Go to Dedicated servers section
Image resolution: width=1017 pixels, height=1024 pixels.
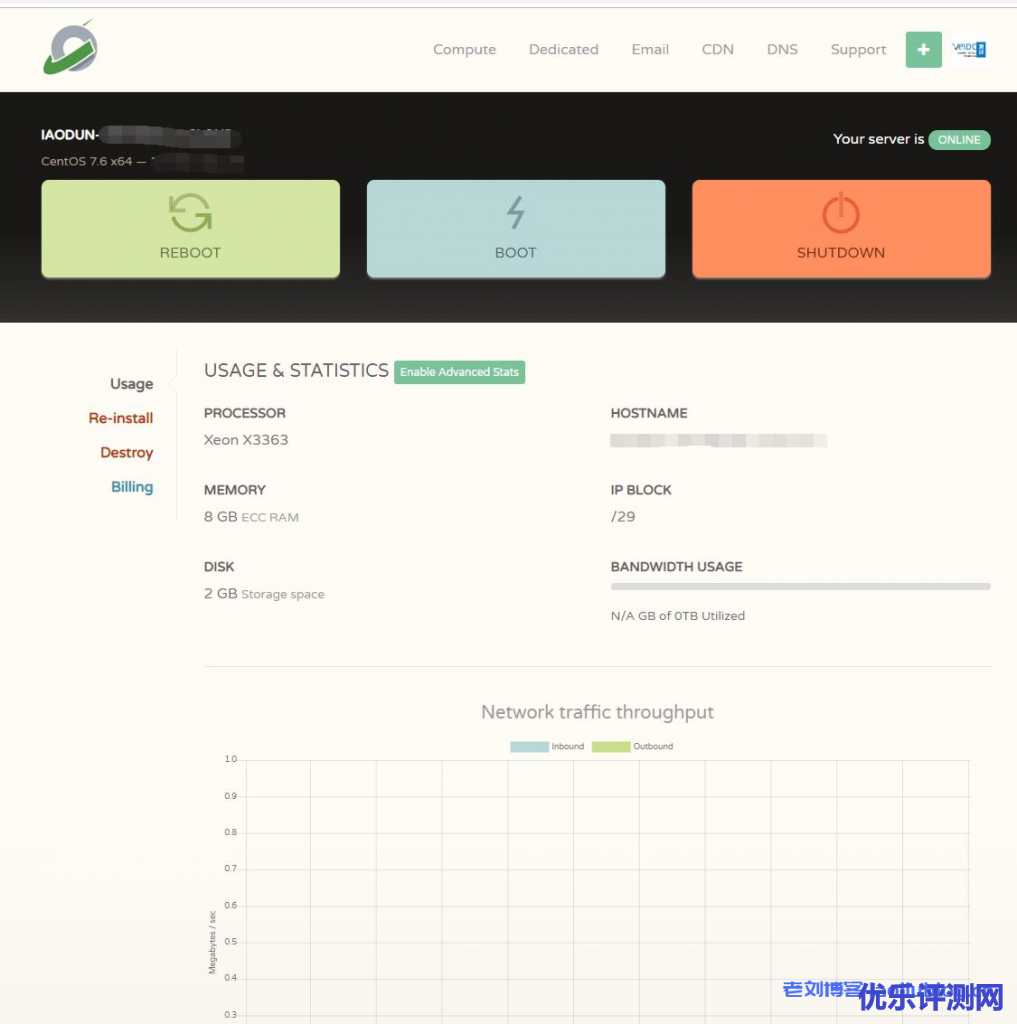click(563, 49)
